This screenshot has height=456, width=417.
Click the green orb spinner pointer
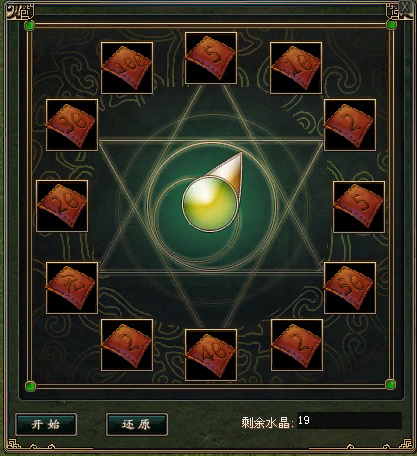pyautogui.click(x=213, y=193)
